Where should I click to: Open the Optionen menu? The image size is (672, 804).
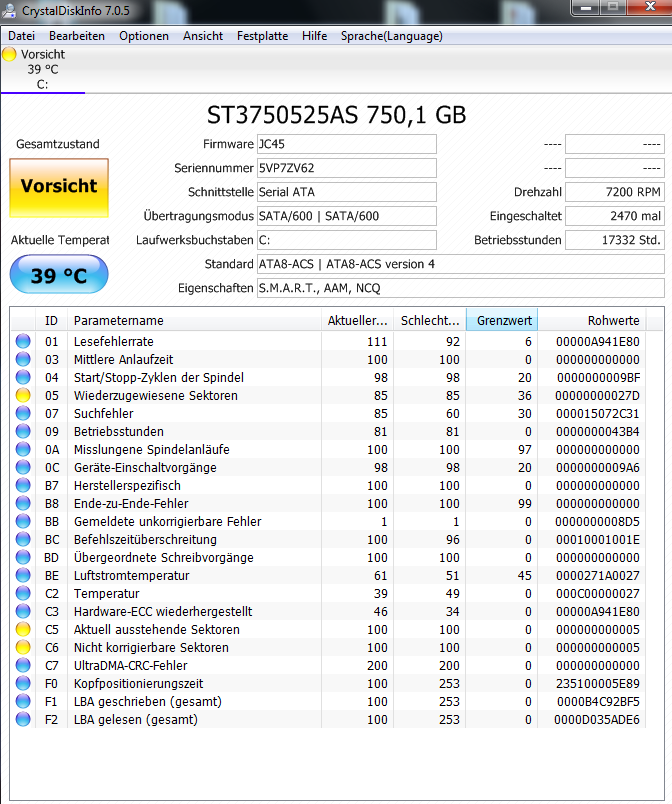click(x=144, y=36)
